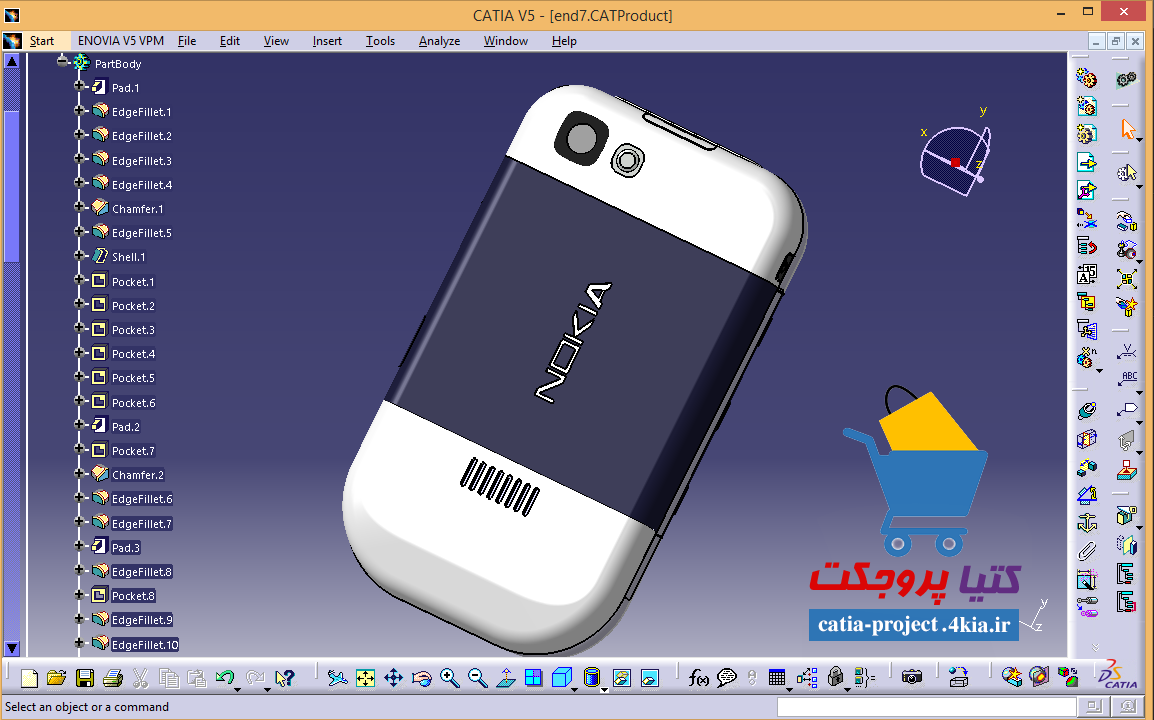Click the tree scrollbar up arrow

(12, 61)
